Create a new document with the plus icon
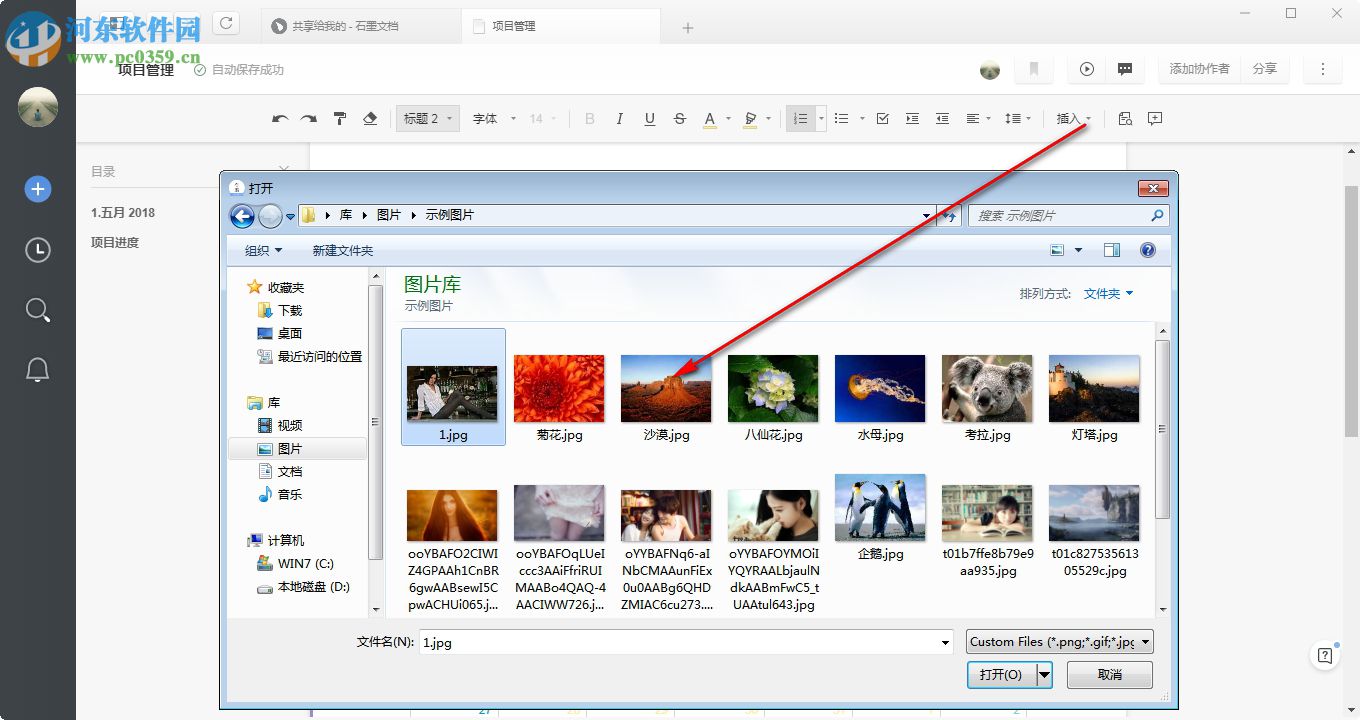Image resolution: width=1360 pixels, height=720 pixels. (x=38, y=189)
